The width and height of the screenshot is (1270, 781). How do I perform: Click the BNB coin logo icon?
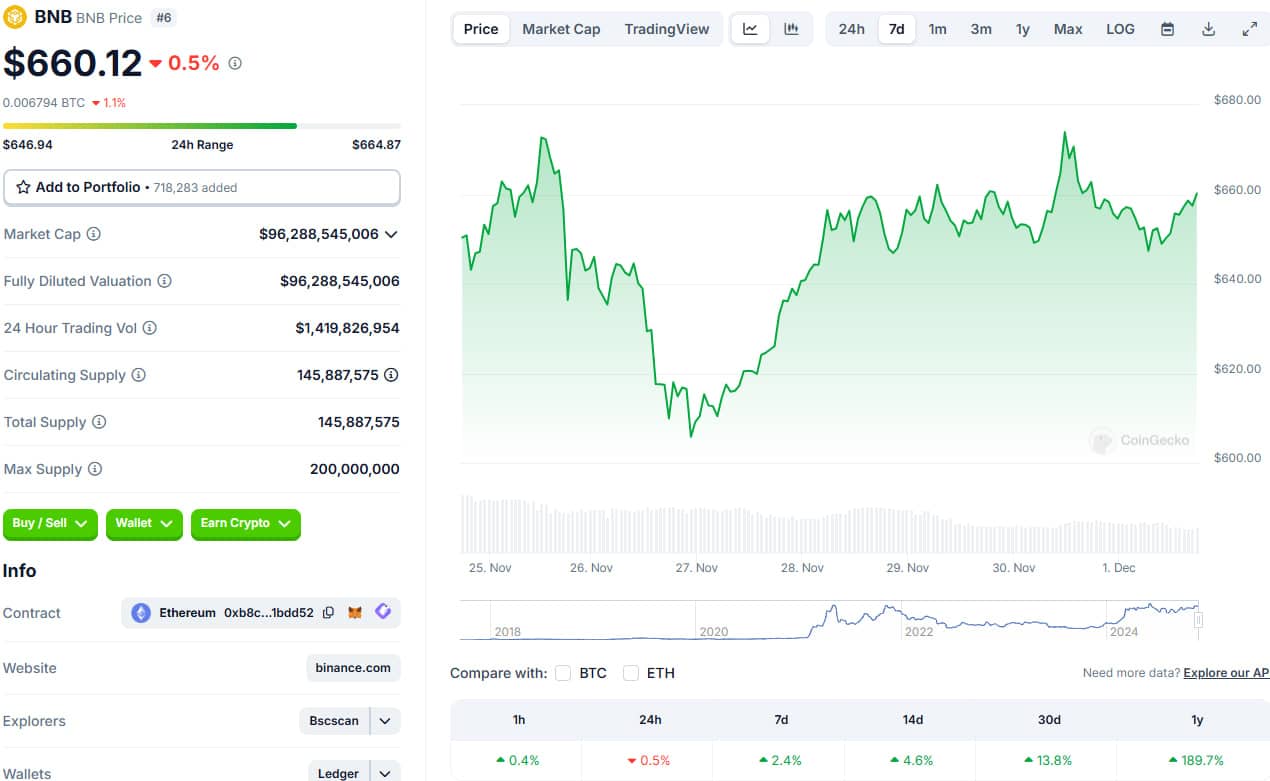(15, 17)
